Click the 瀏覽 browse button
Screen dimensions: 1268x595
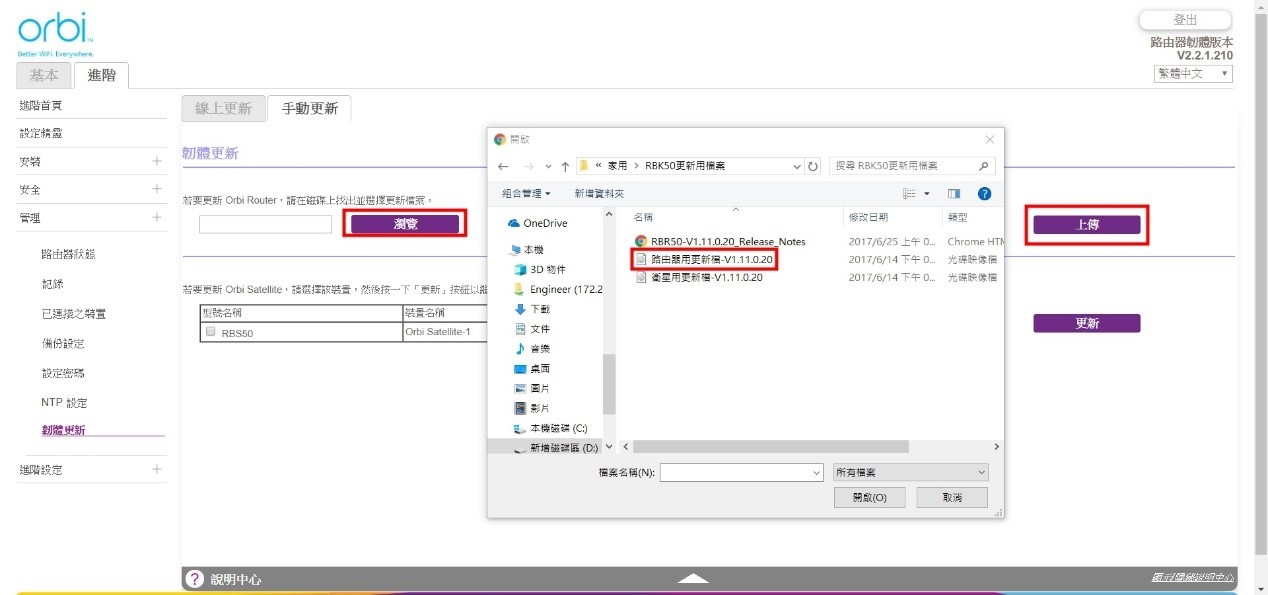(405, 224)
